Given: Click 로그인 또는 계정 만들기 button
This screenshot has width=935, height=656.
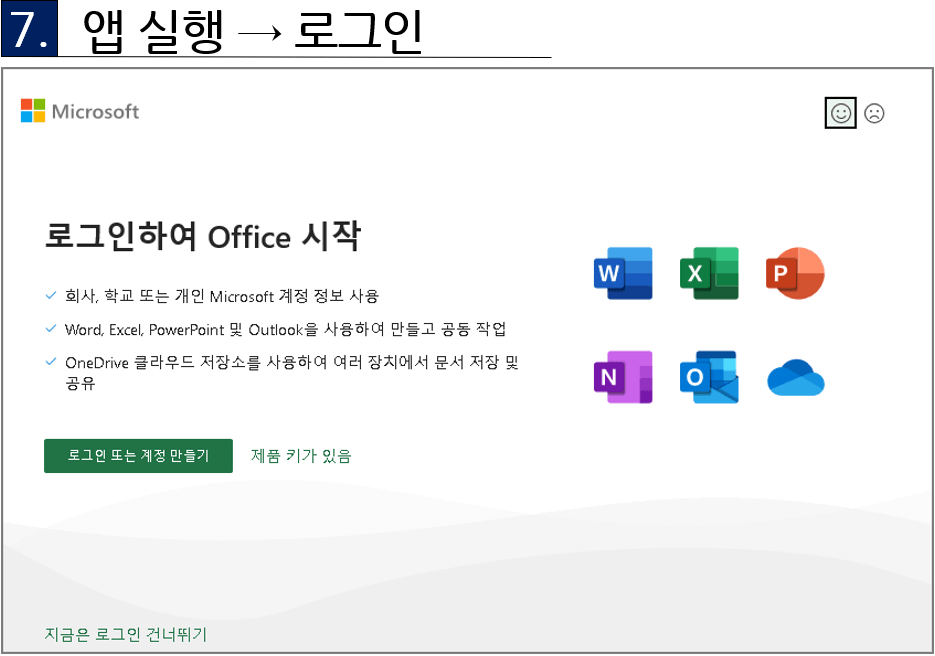Looking at the screenshot, I should (138, 456).
